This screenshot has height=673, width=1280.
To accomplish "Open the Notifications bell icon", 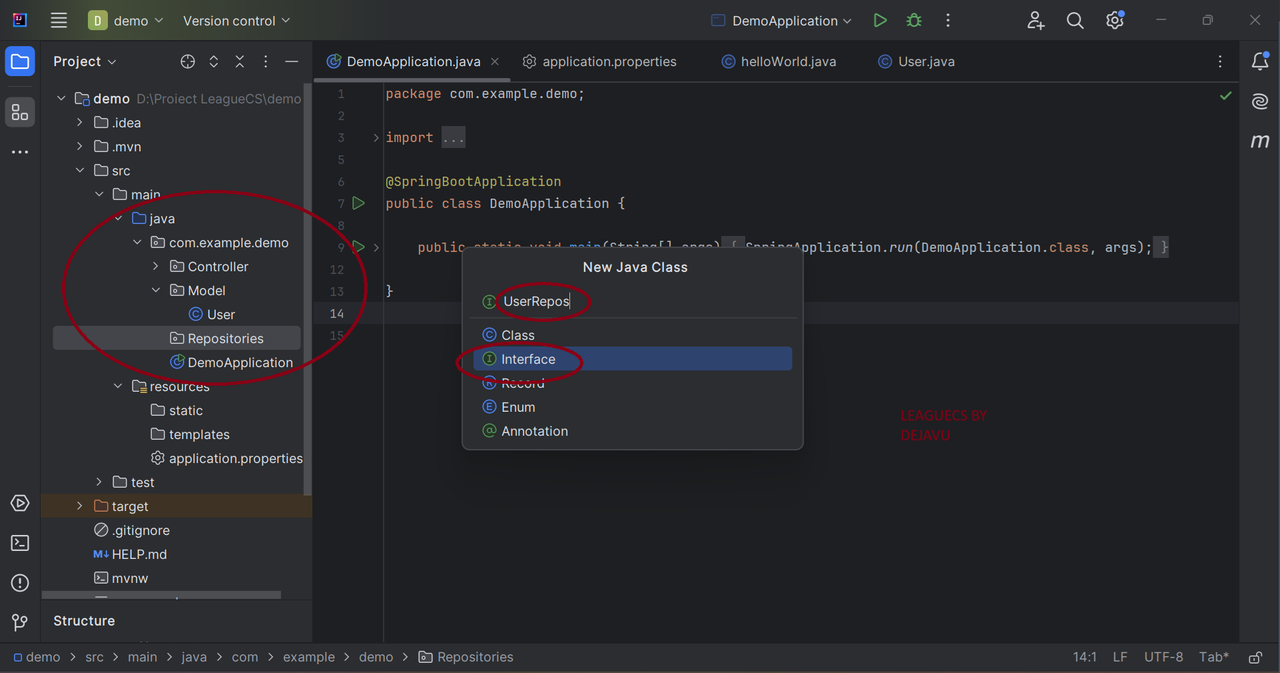I will tap(1260, 61).
